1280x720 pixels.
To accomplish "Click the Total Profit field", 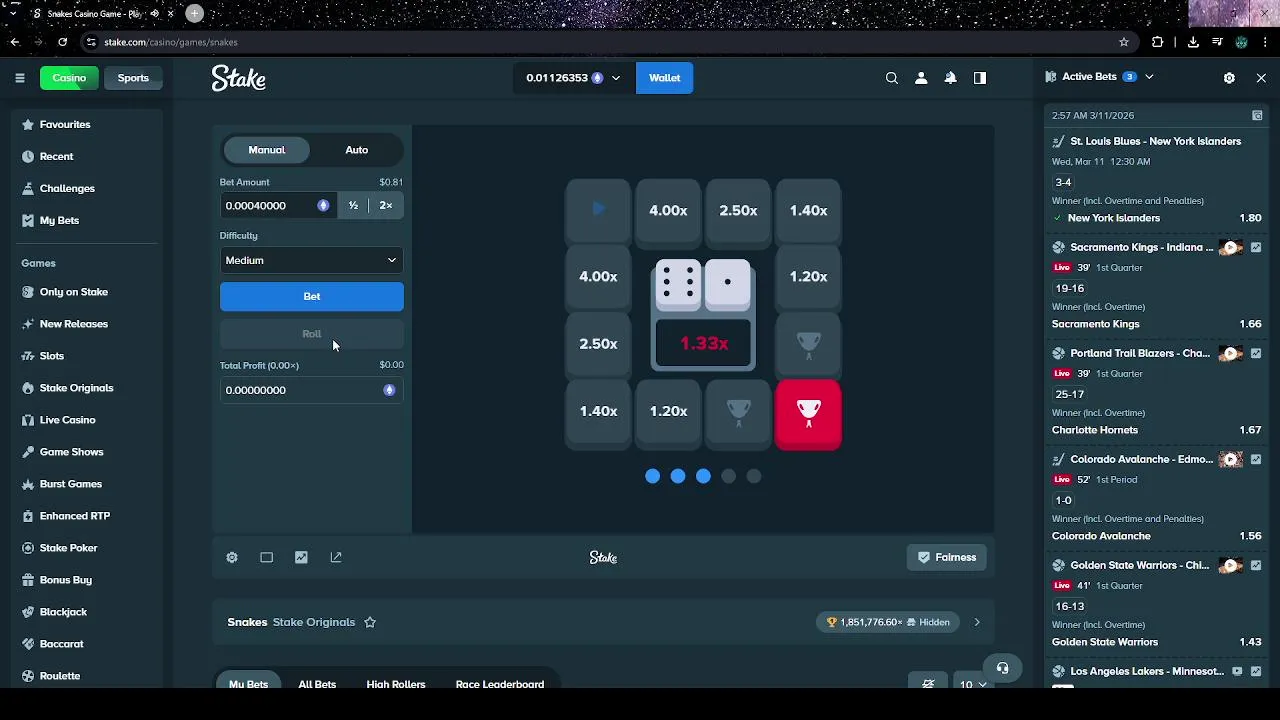I will point(312,390).
